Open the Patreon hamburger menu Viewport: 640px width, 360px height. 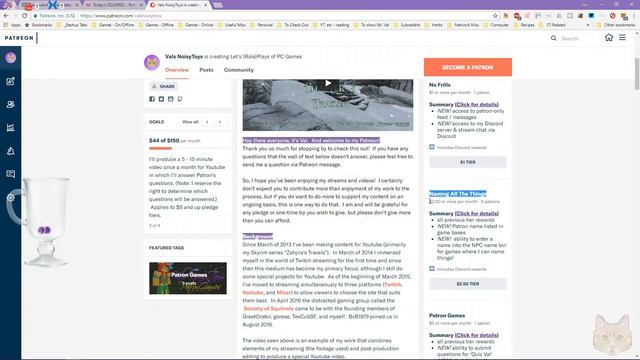[x=622, y=38]
